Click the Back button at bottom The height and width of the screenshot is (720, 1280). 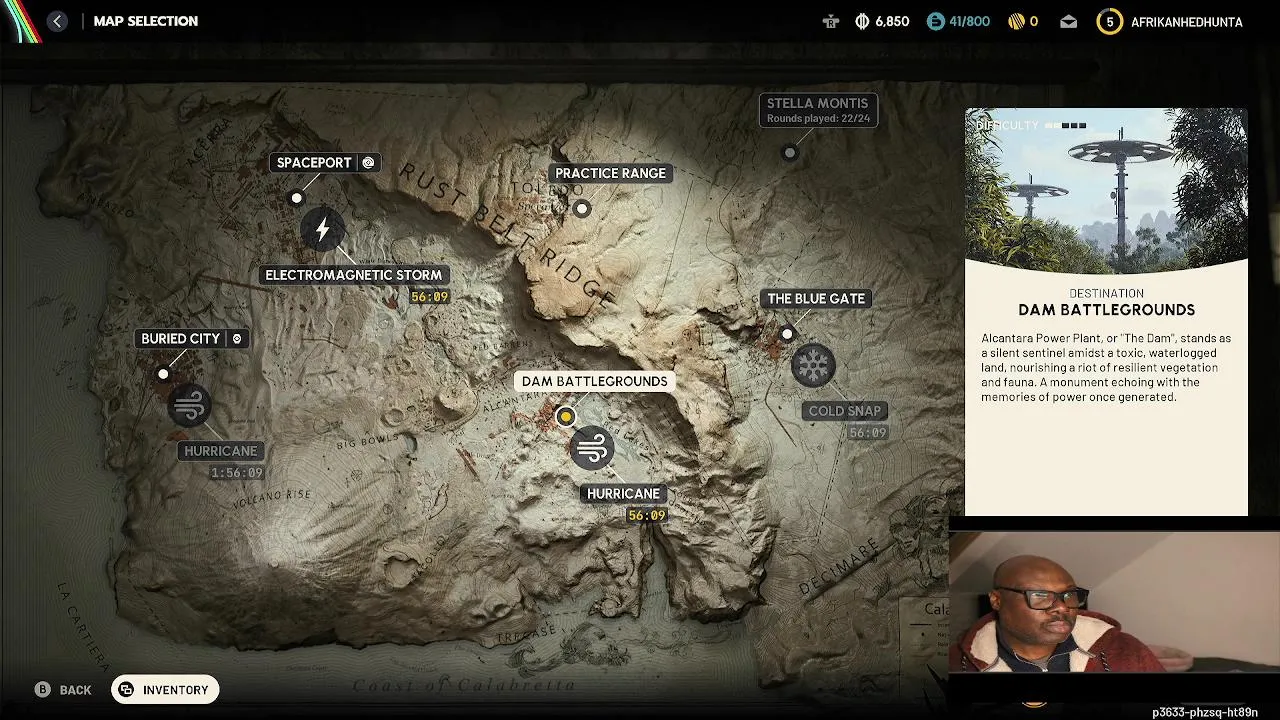pyautogui.click(x=63, y=690)
